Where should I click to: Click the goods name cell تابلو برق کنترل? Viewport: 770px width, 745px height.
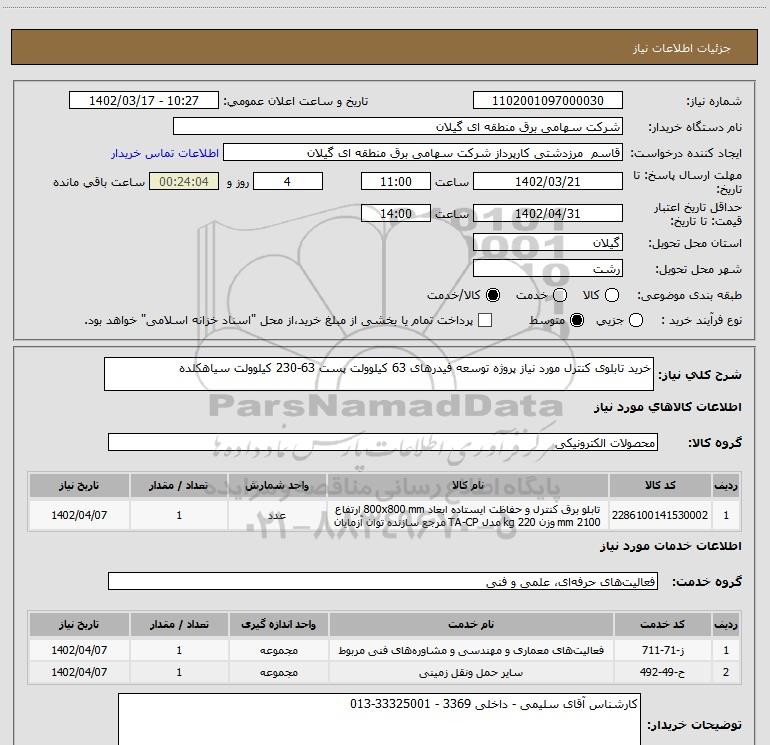(468, 515)
